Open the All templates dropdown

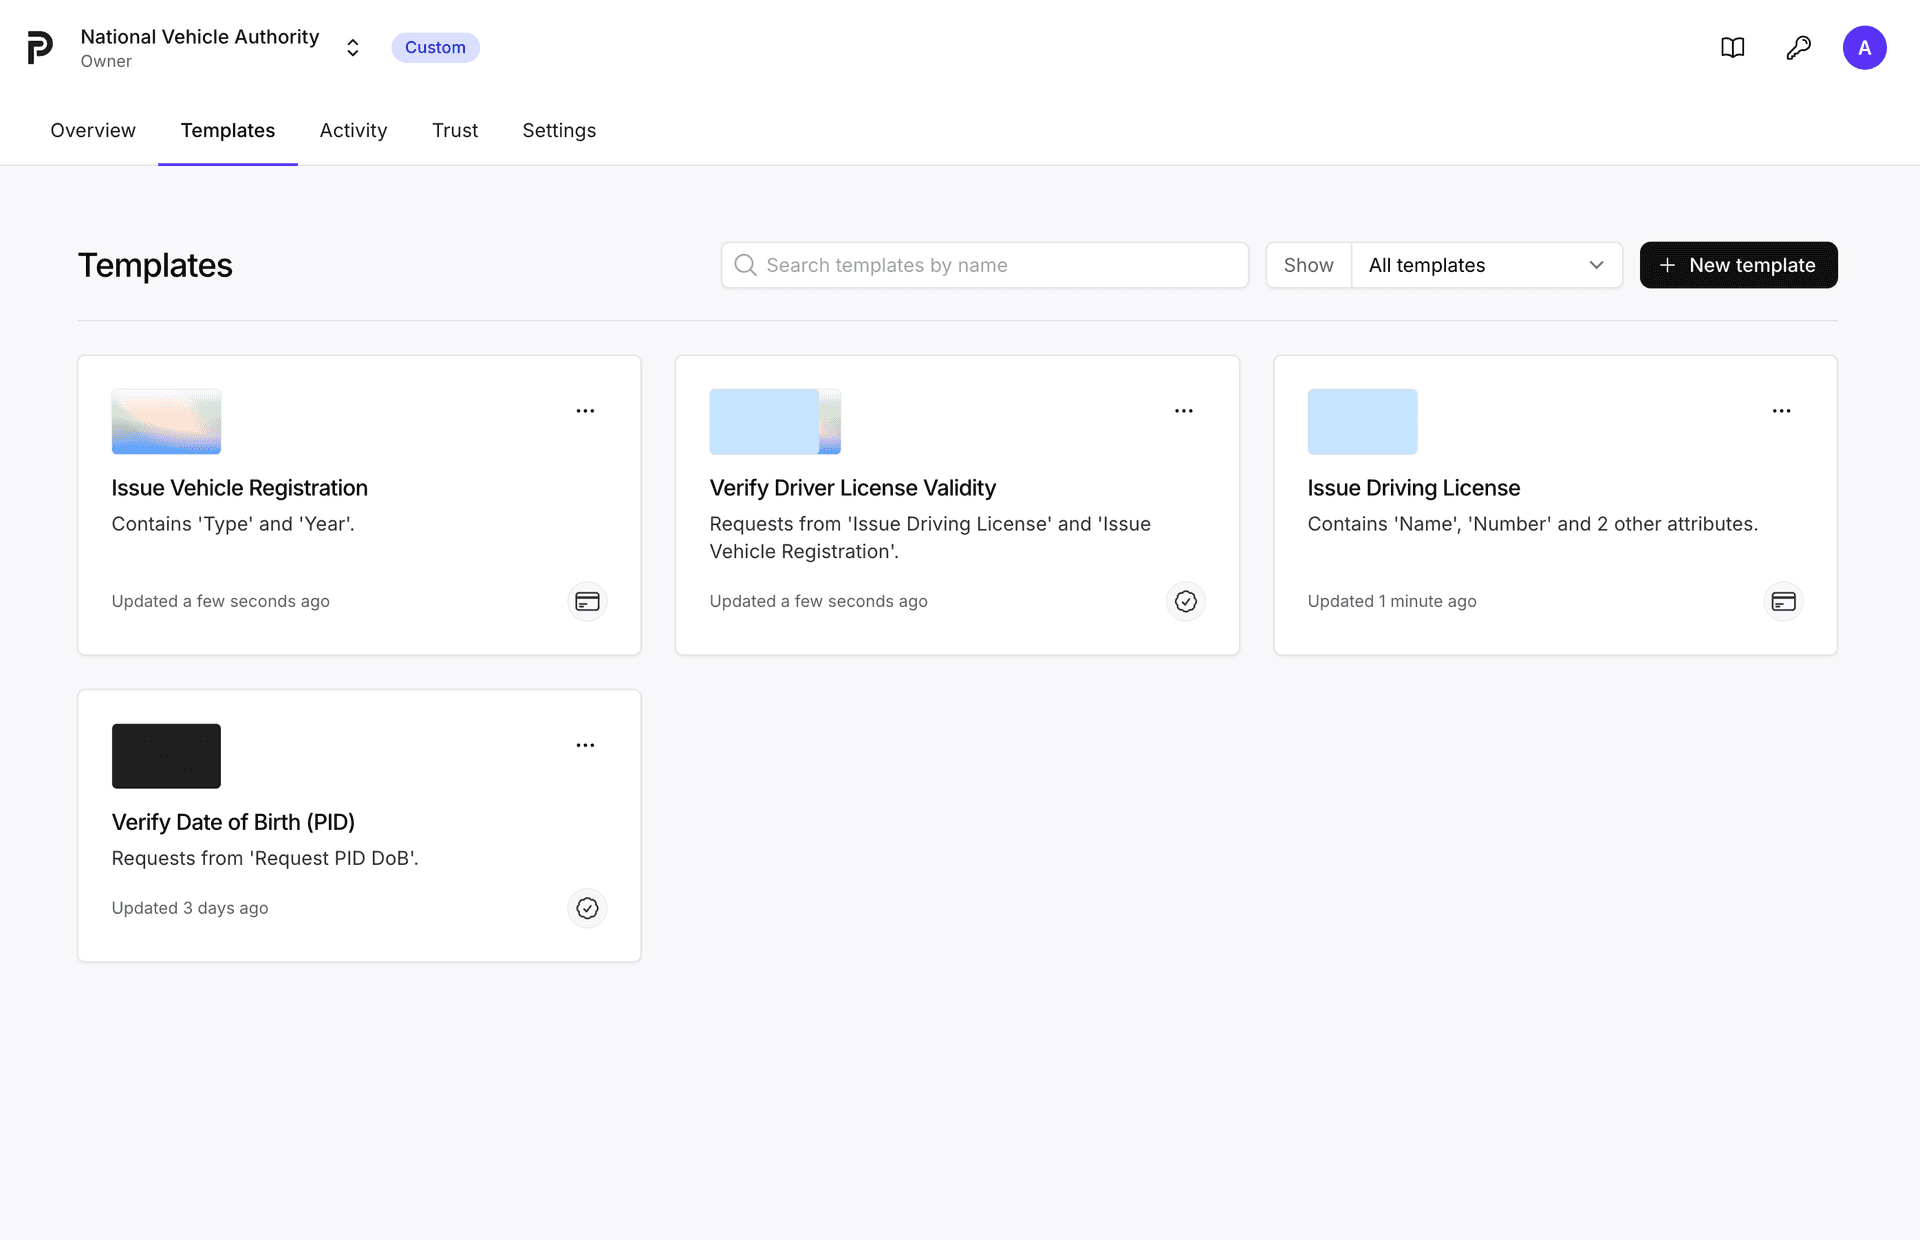pyautogui.click(x=1487, y=265)
